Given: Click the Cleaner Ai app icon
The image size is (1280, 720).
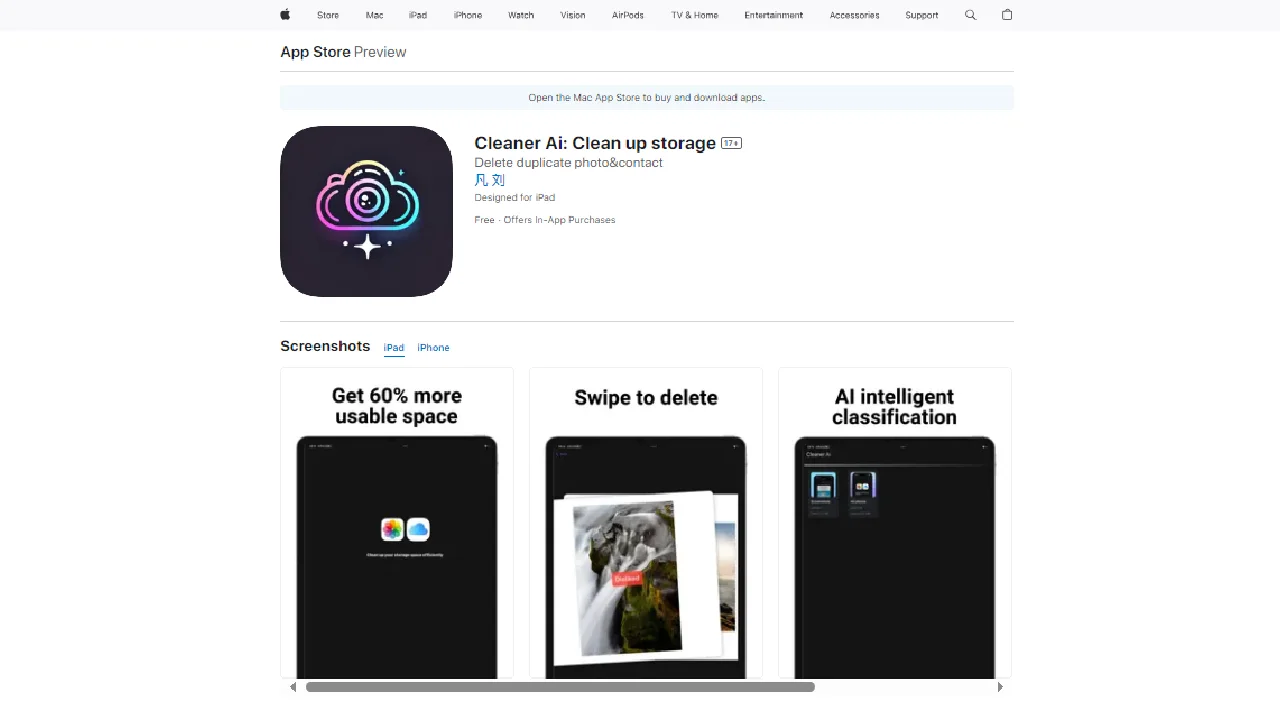Looking at the screenshot, I should 366,211.
